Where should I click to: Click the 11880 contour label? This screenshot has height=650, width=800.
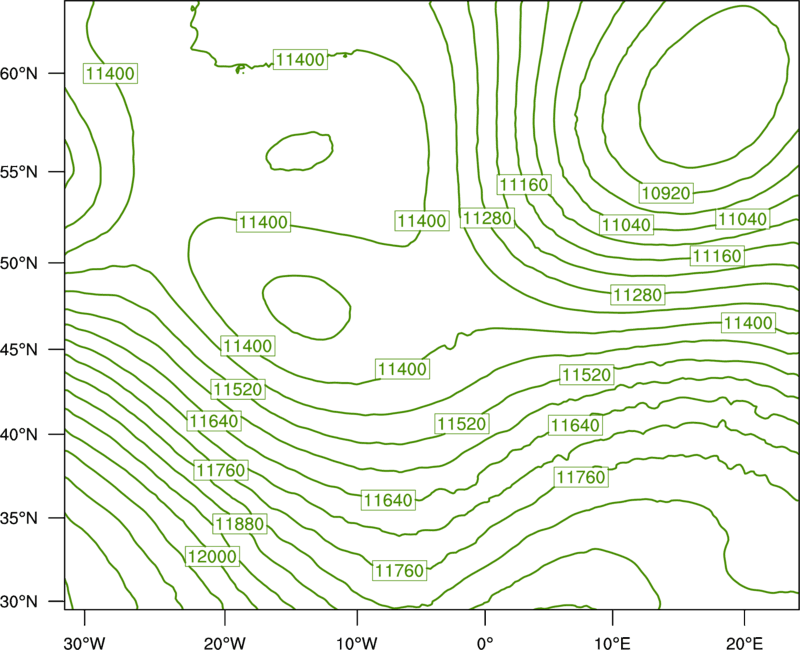[240, 523]
